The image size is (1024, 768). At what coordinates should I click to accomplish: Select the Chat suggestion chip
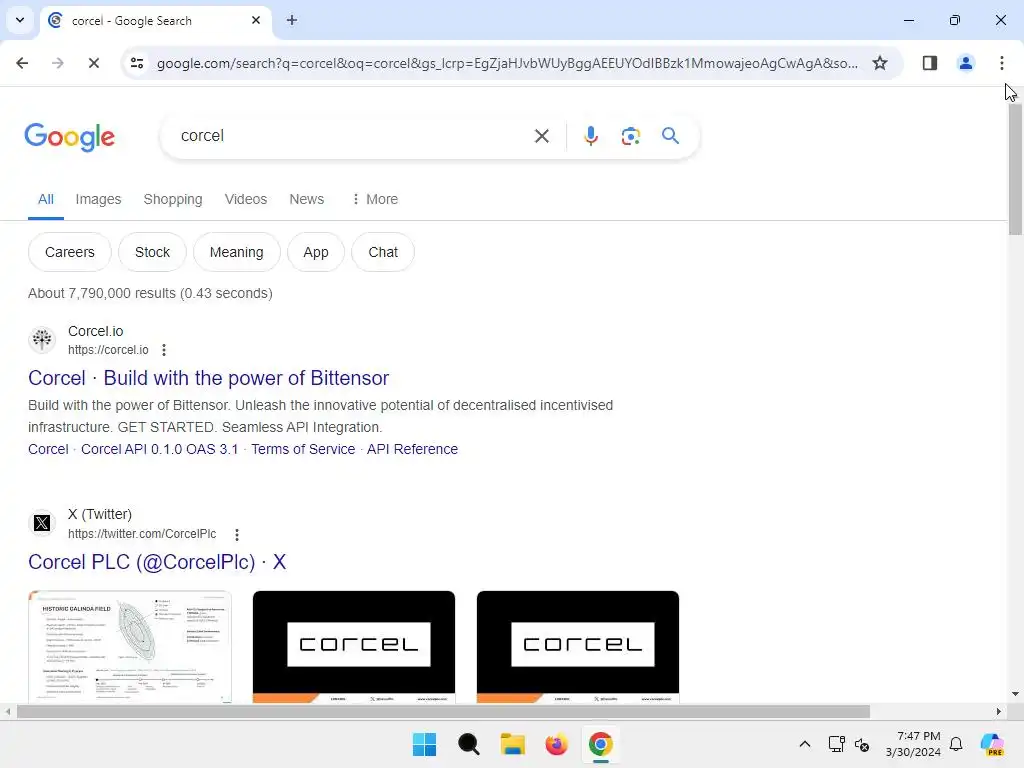click(383, 252)
